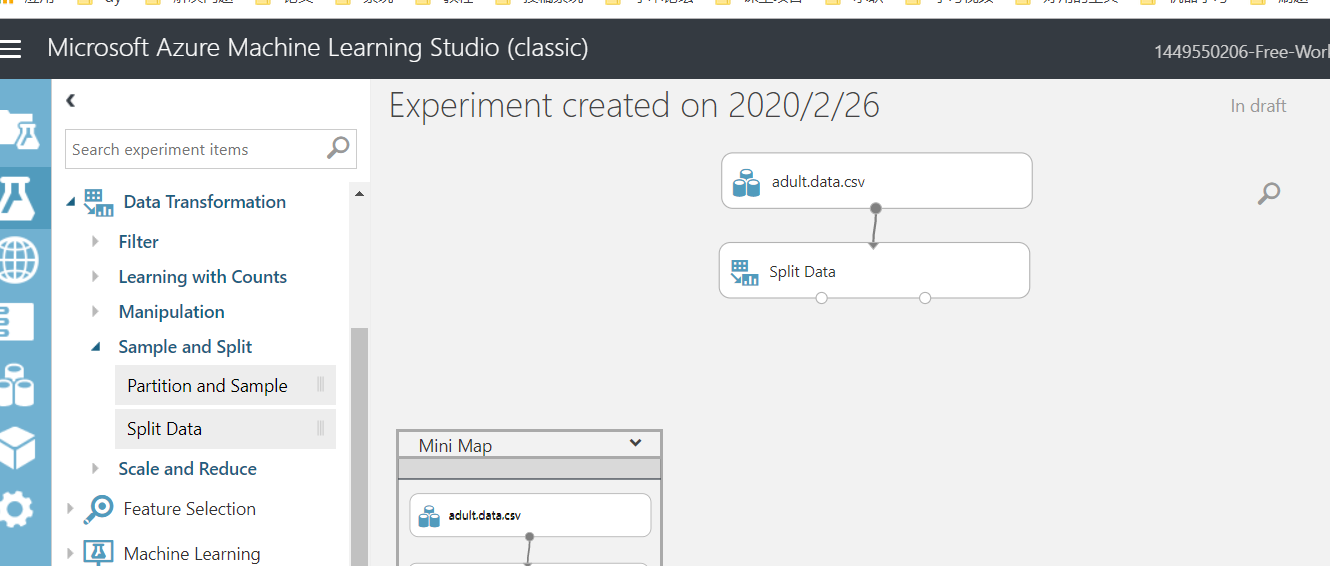Click the Data Transformation label
The image size is (1330, 566).
205,202
